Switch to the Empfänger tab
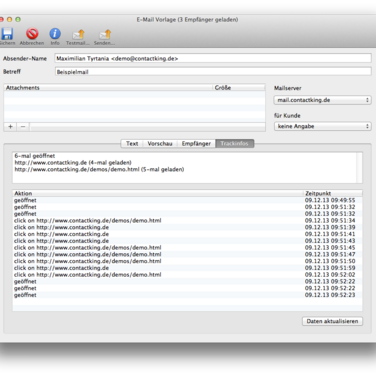376x376 pixels. [x=196, y=144]
